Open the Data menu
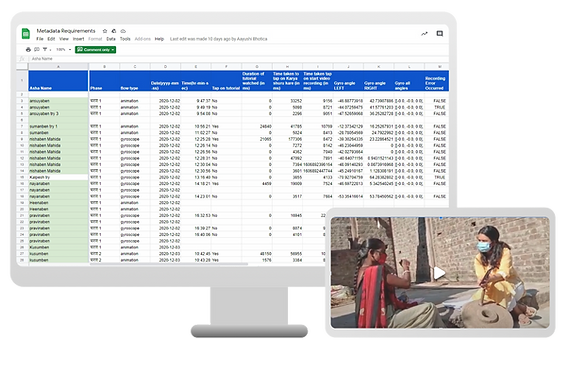569x373 pixels. (111, 39)
